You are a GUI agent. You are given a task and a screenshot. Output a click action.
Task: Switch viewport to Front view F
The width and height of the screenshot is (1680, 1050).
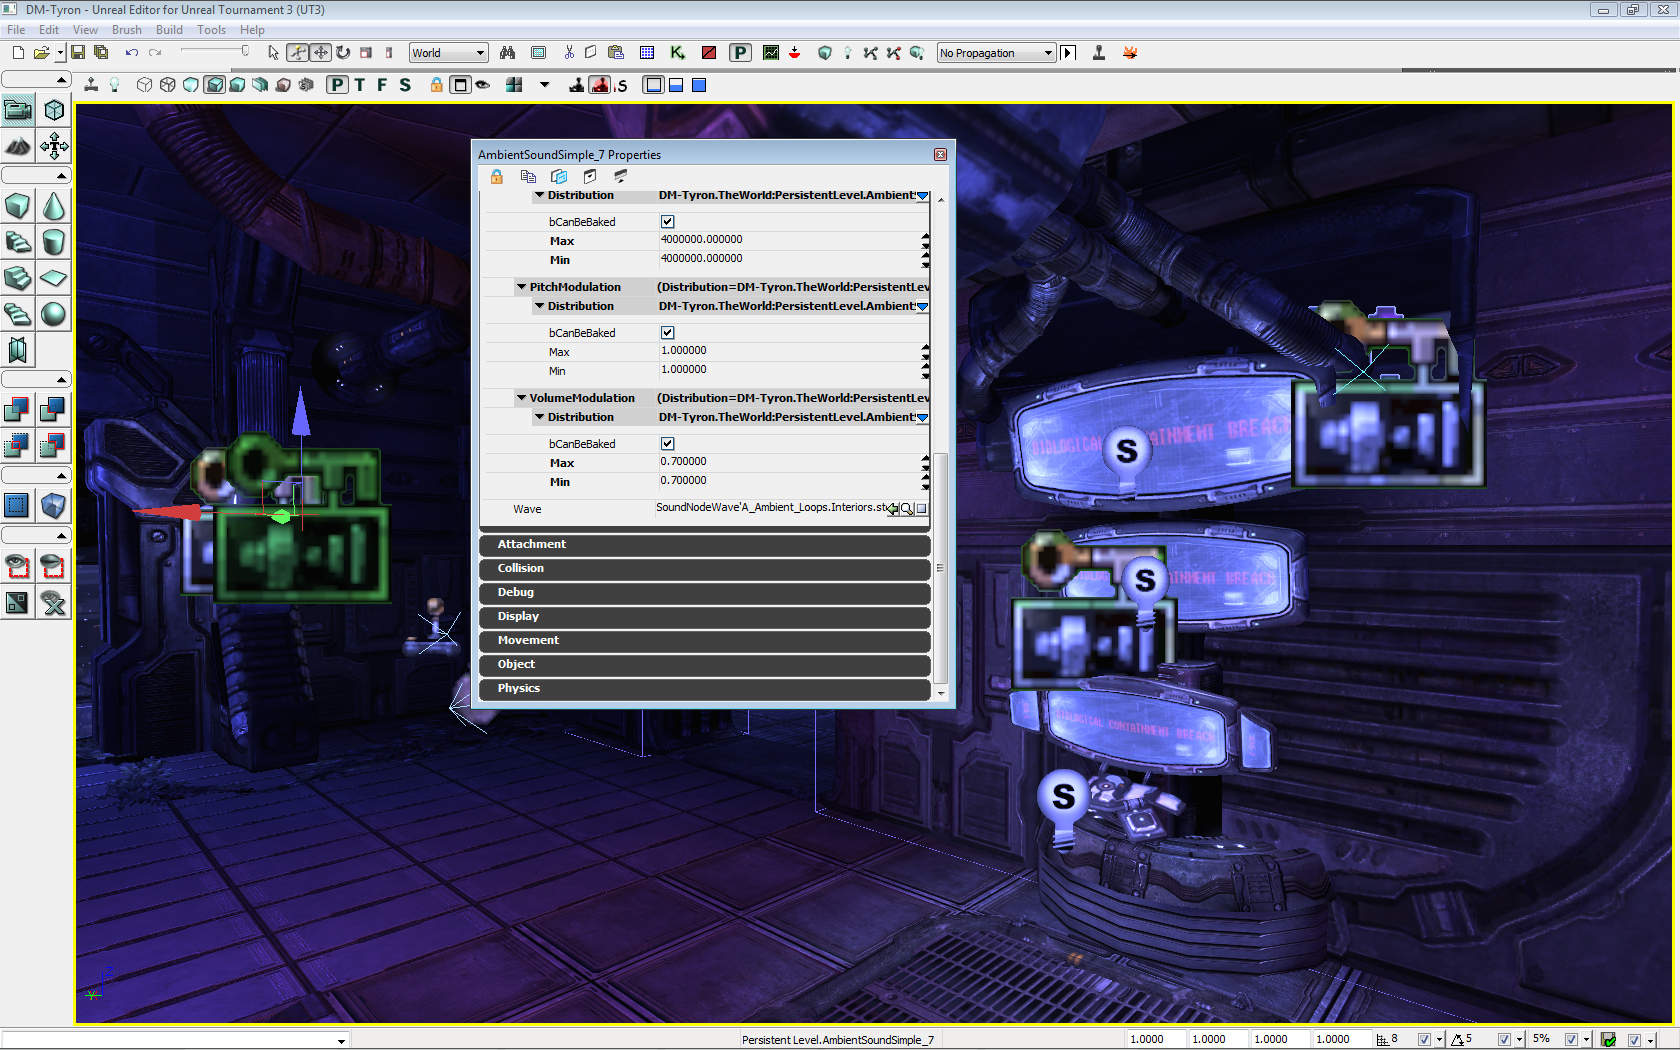click(382, 85)
